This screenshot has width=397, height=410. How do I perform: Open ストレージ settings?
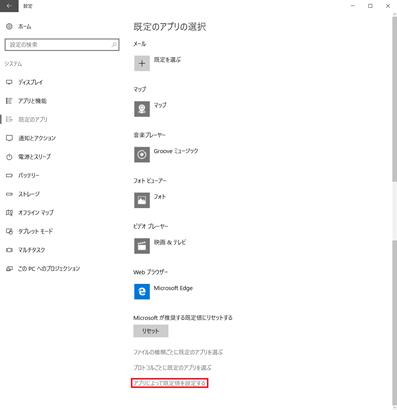[29, 194]
